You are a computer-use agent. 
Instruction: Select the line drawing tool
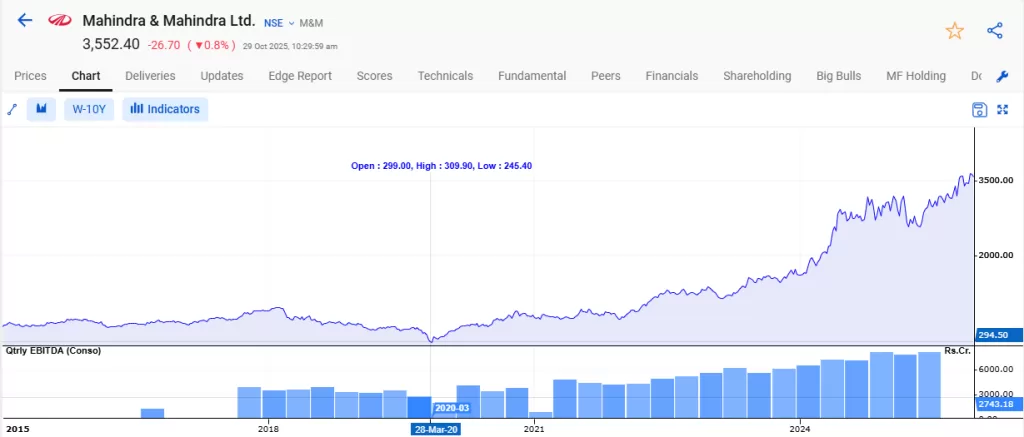point(12,109)
